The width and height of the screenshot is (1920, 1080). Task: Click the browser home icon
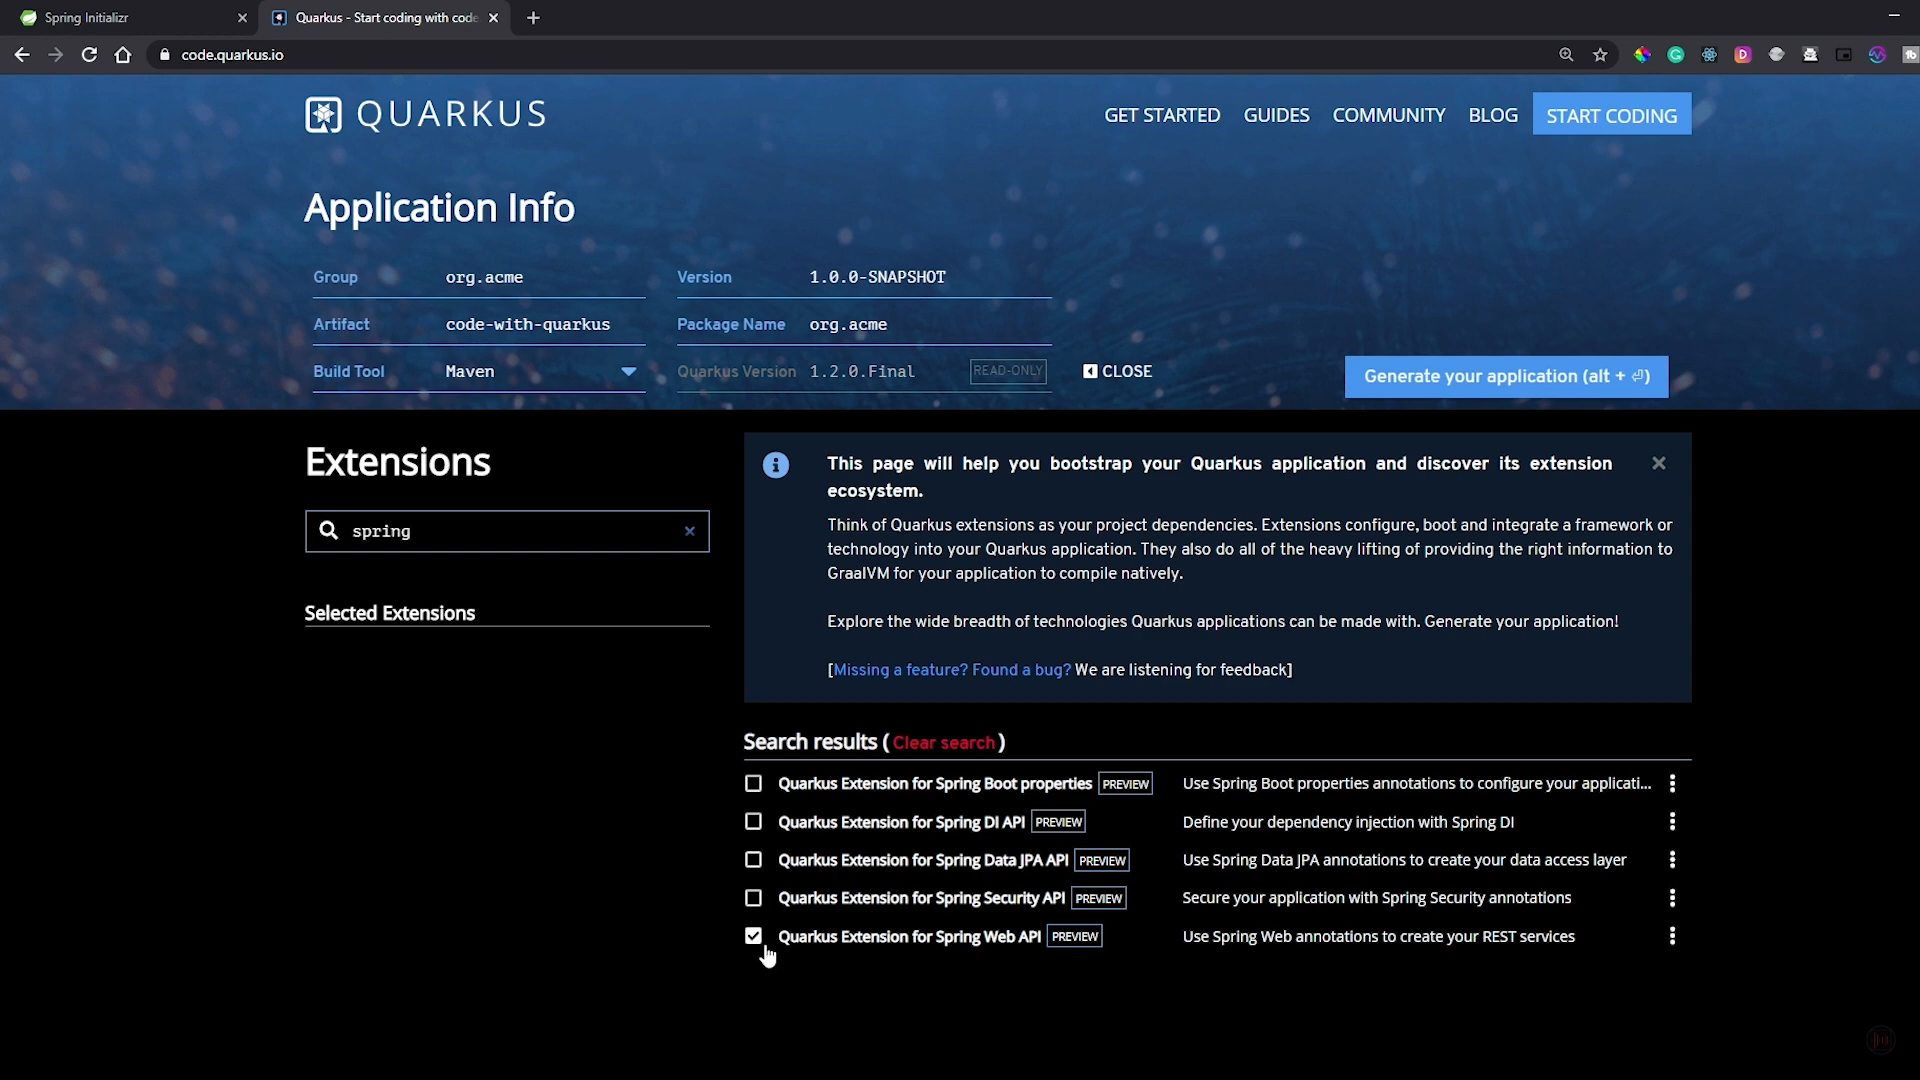[x=123, y=55]
